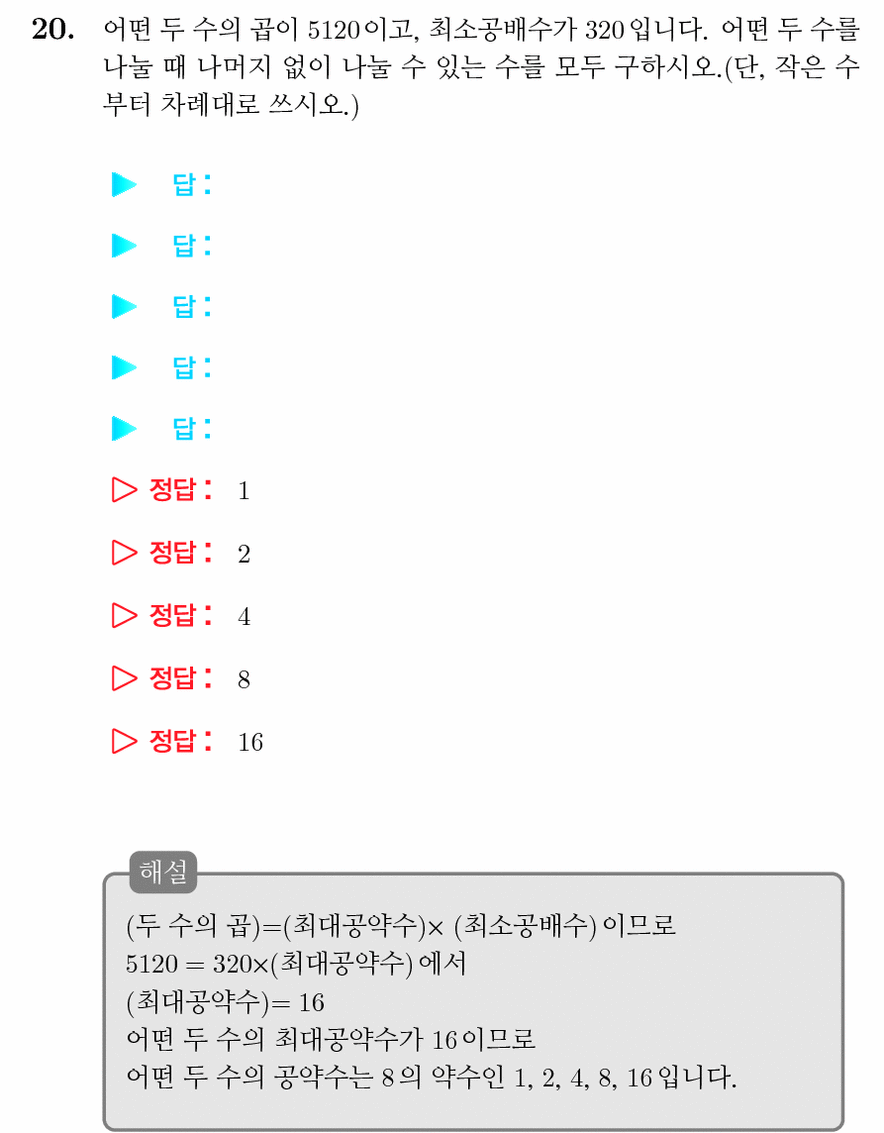Click the explanation's final line listing 1, 2, 4, 8, 16
This screenshot has width=884, height=1133.
tap(431, 1077)
